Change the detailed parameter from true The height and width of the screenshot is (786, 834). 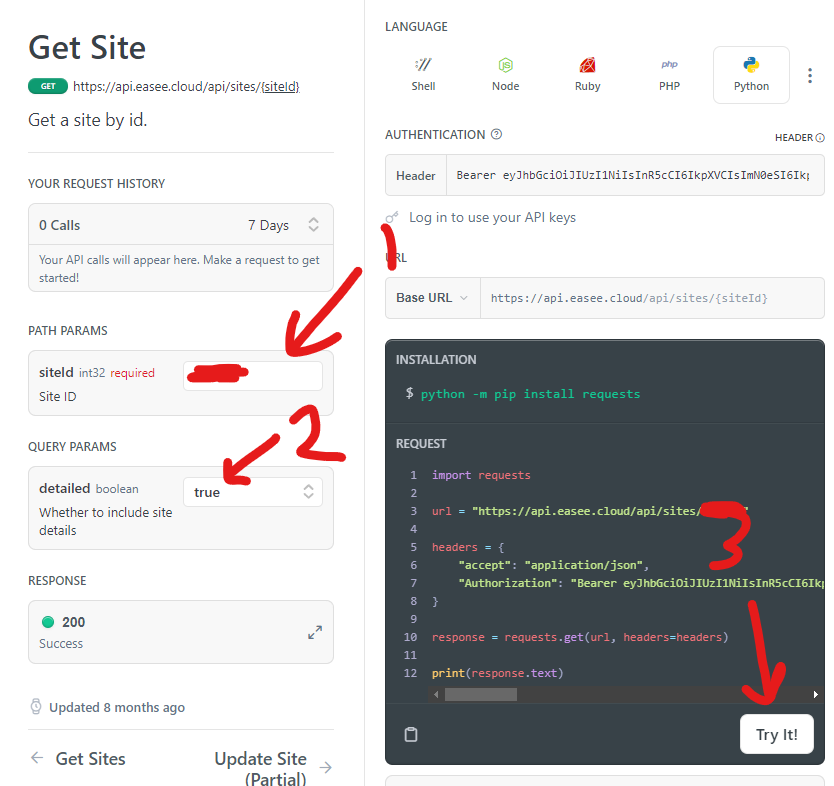(x=251, y=491)
